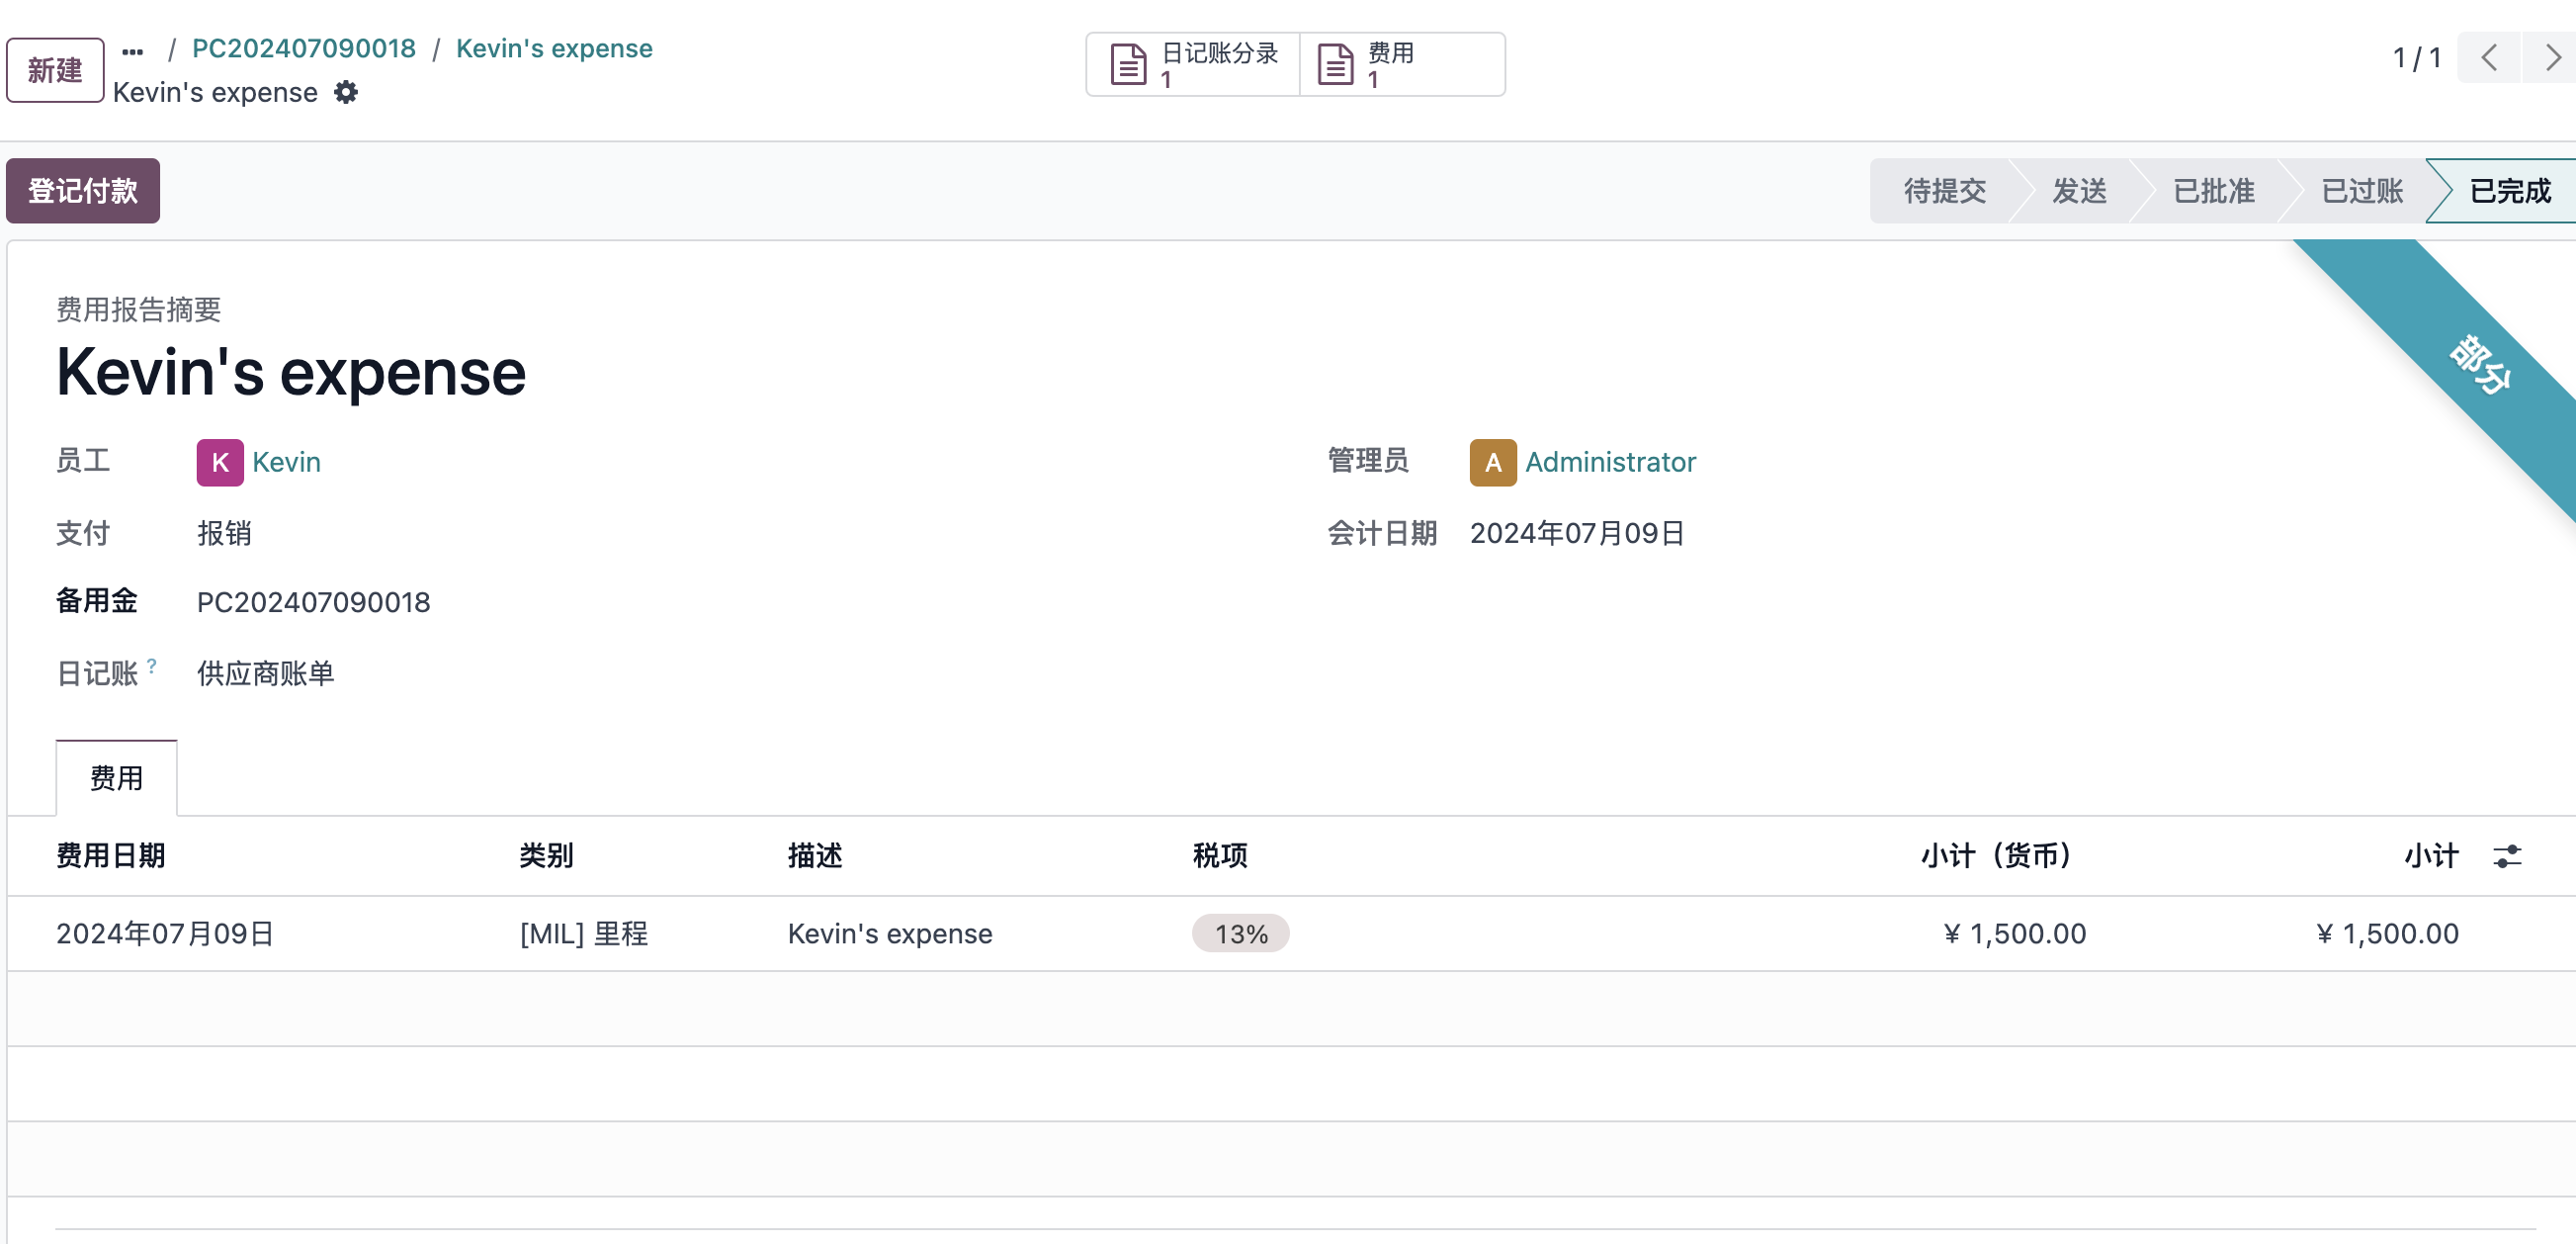Click the journal field help question mark
2576x1244 pixels.
(152, 665)
